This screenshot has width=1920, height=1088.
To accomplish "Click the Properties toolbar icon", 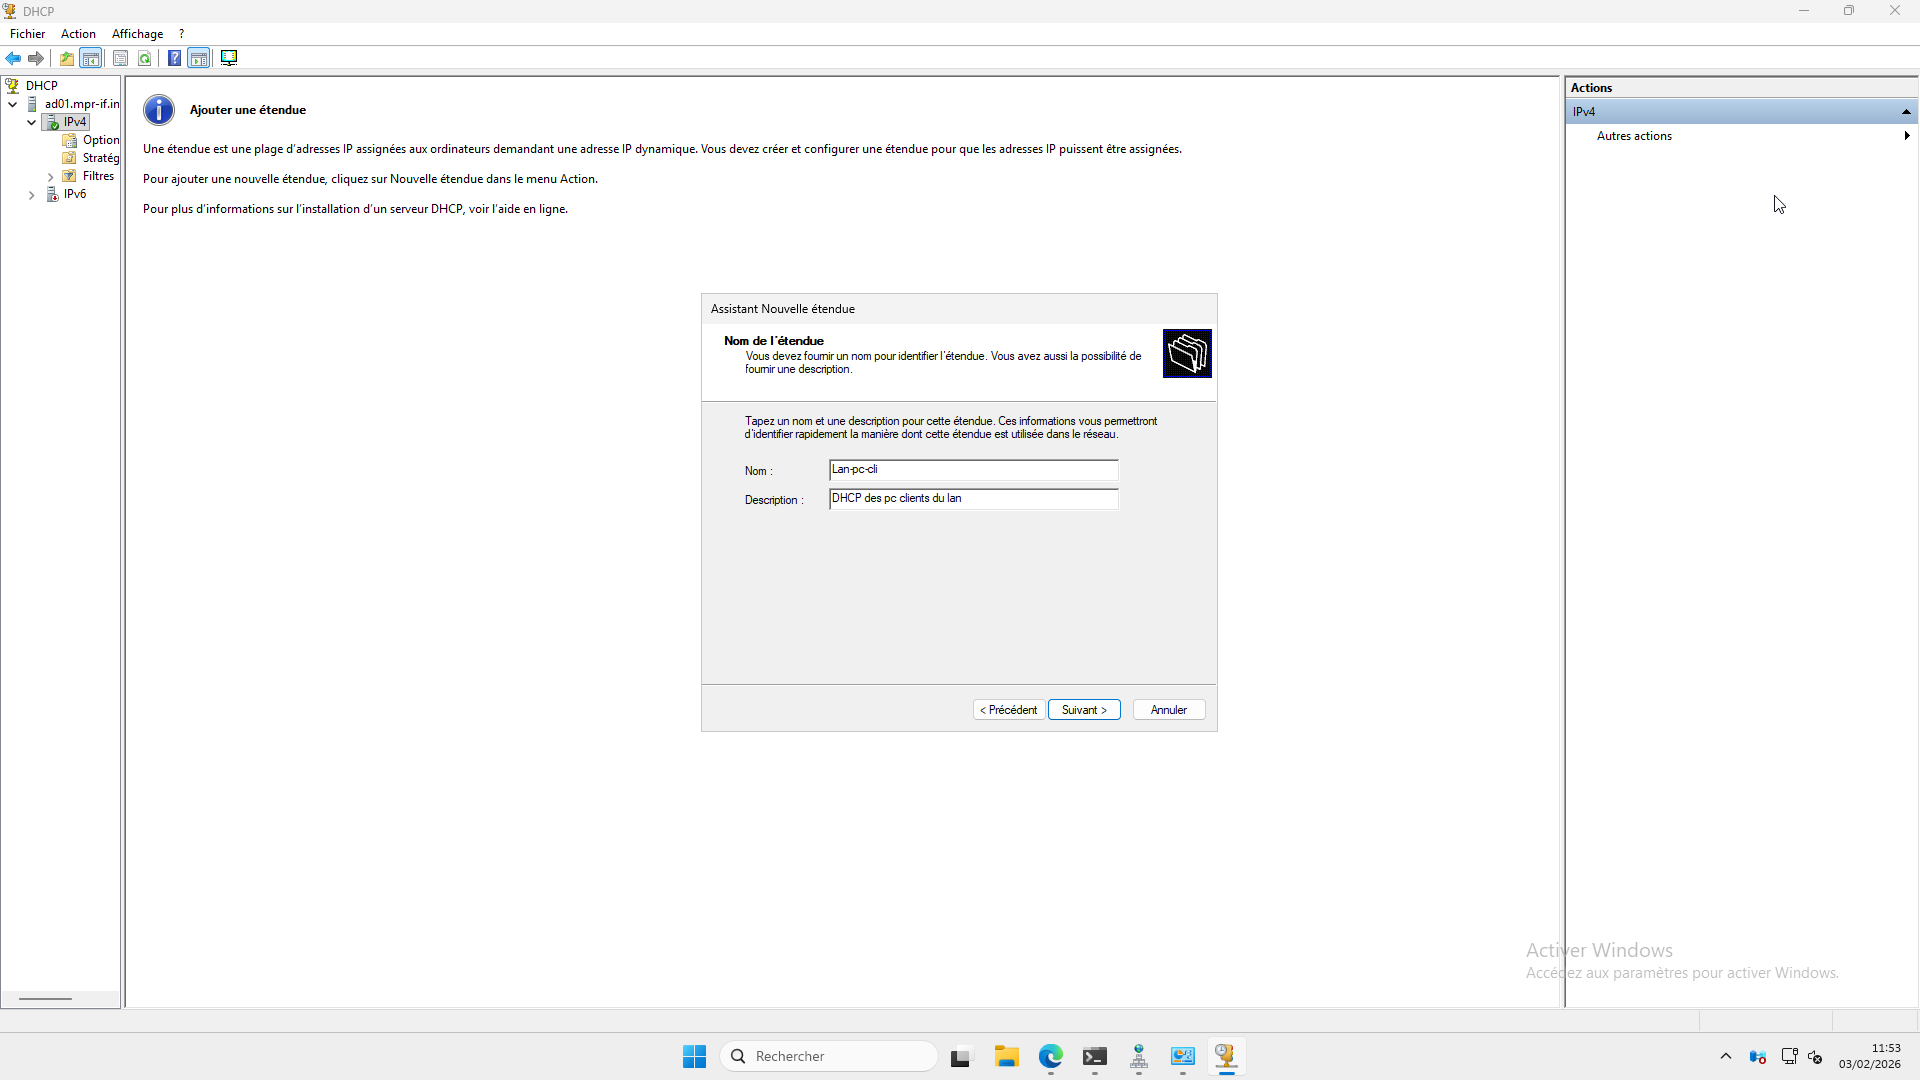I will click(120, 58).
